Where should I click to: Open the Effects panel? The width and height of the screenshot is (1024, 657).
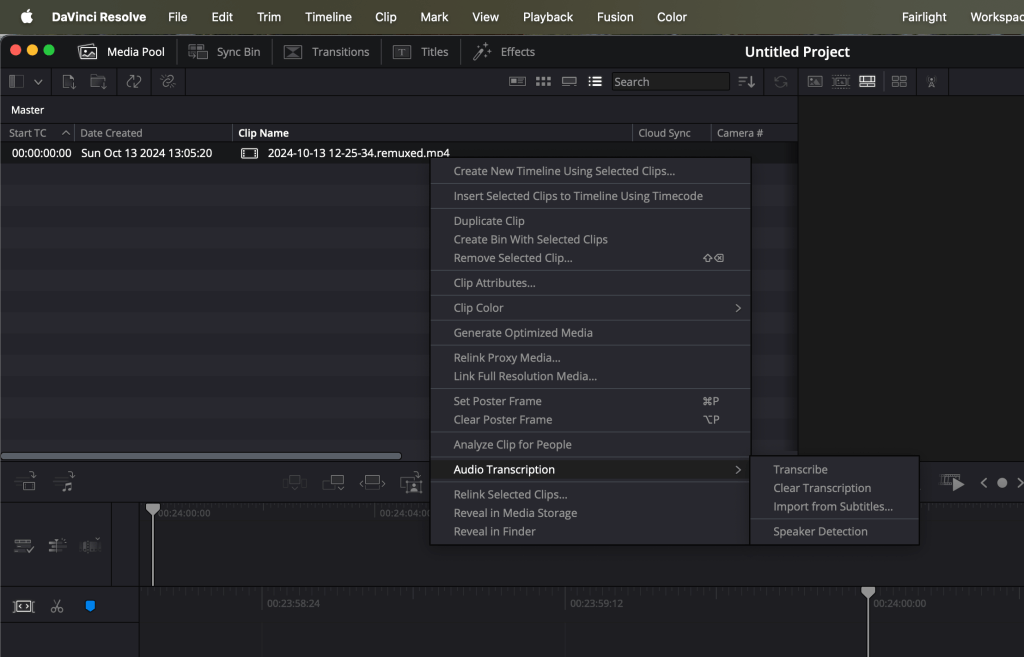tap(504, 52)
